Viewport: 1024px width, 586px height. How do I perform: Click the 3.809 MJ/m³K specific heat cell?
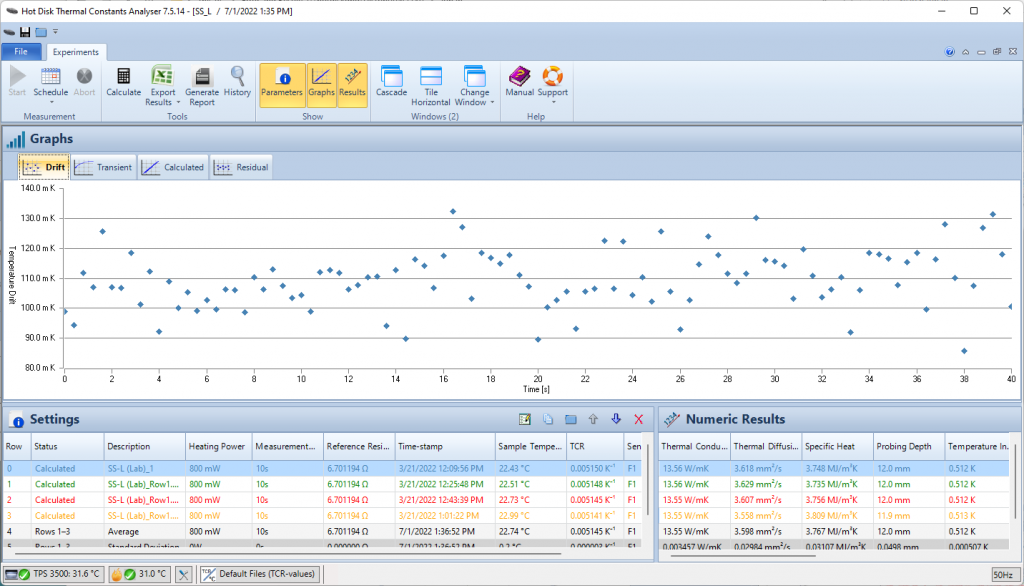coord(837,515)
